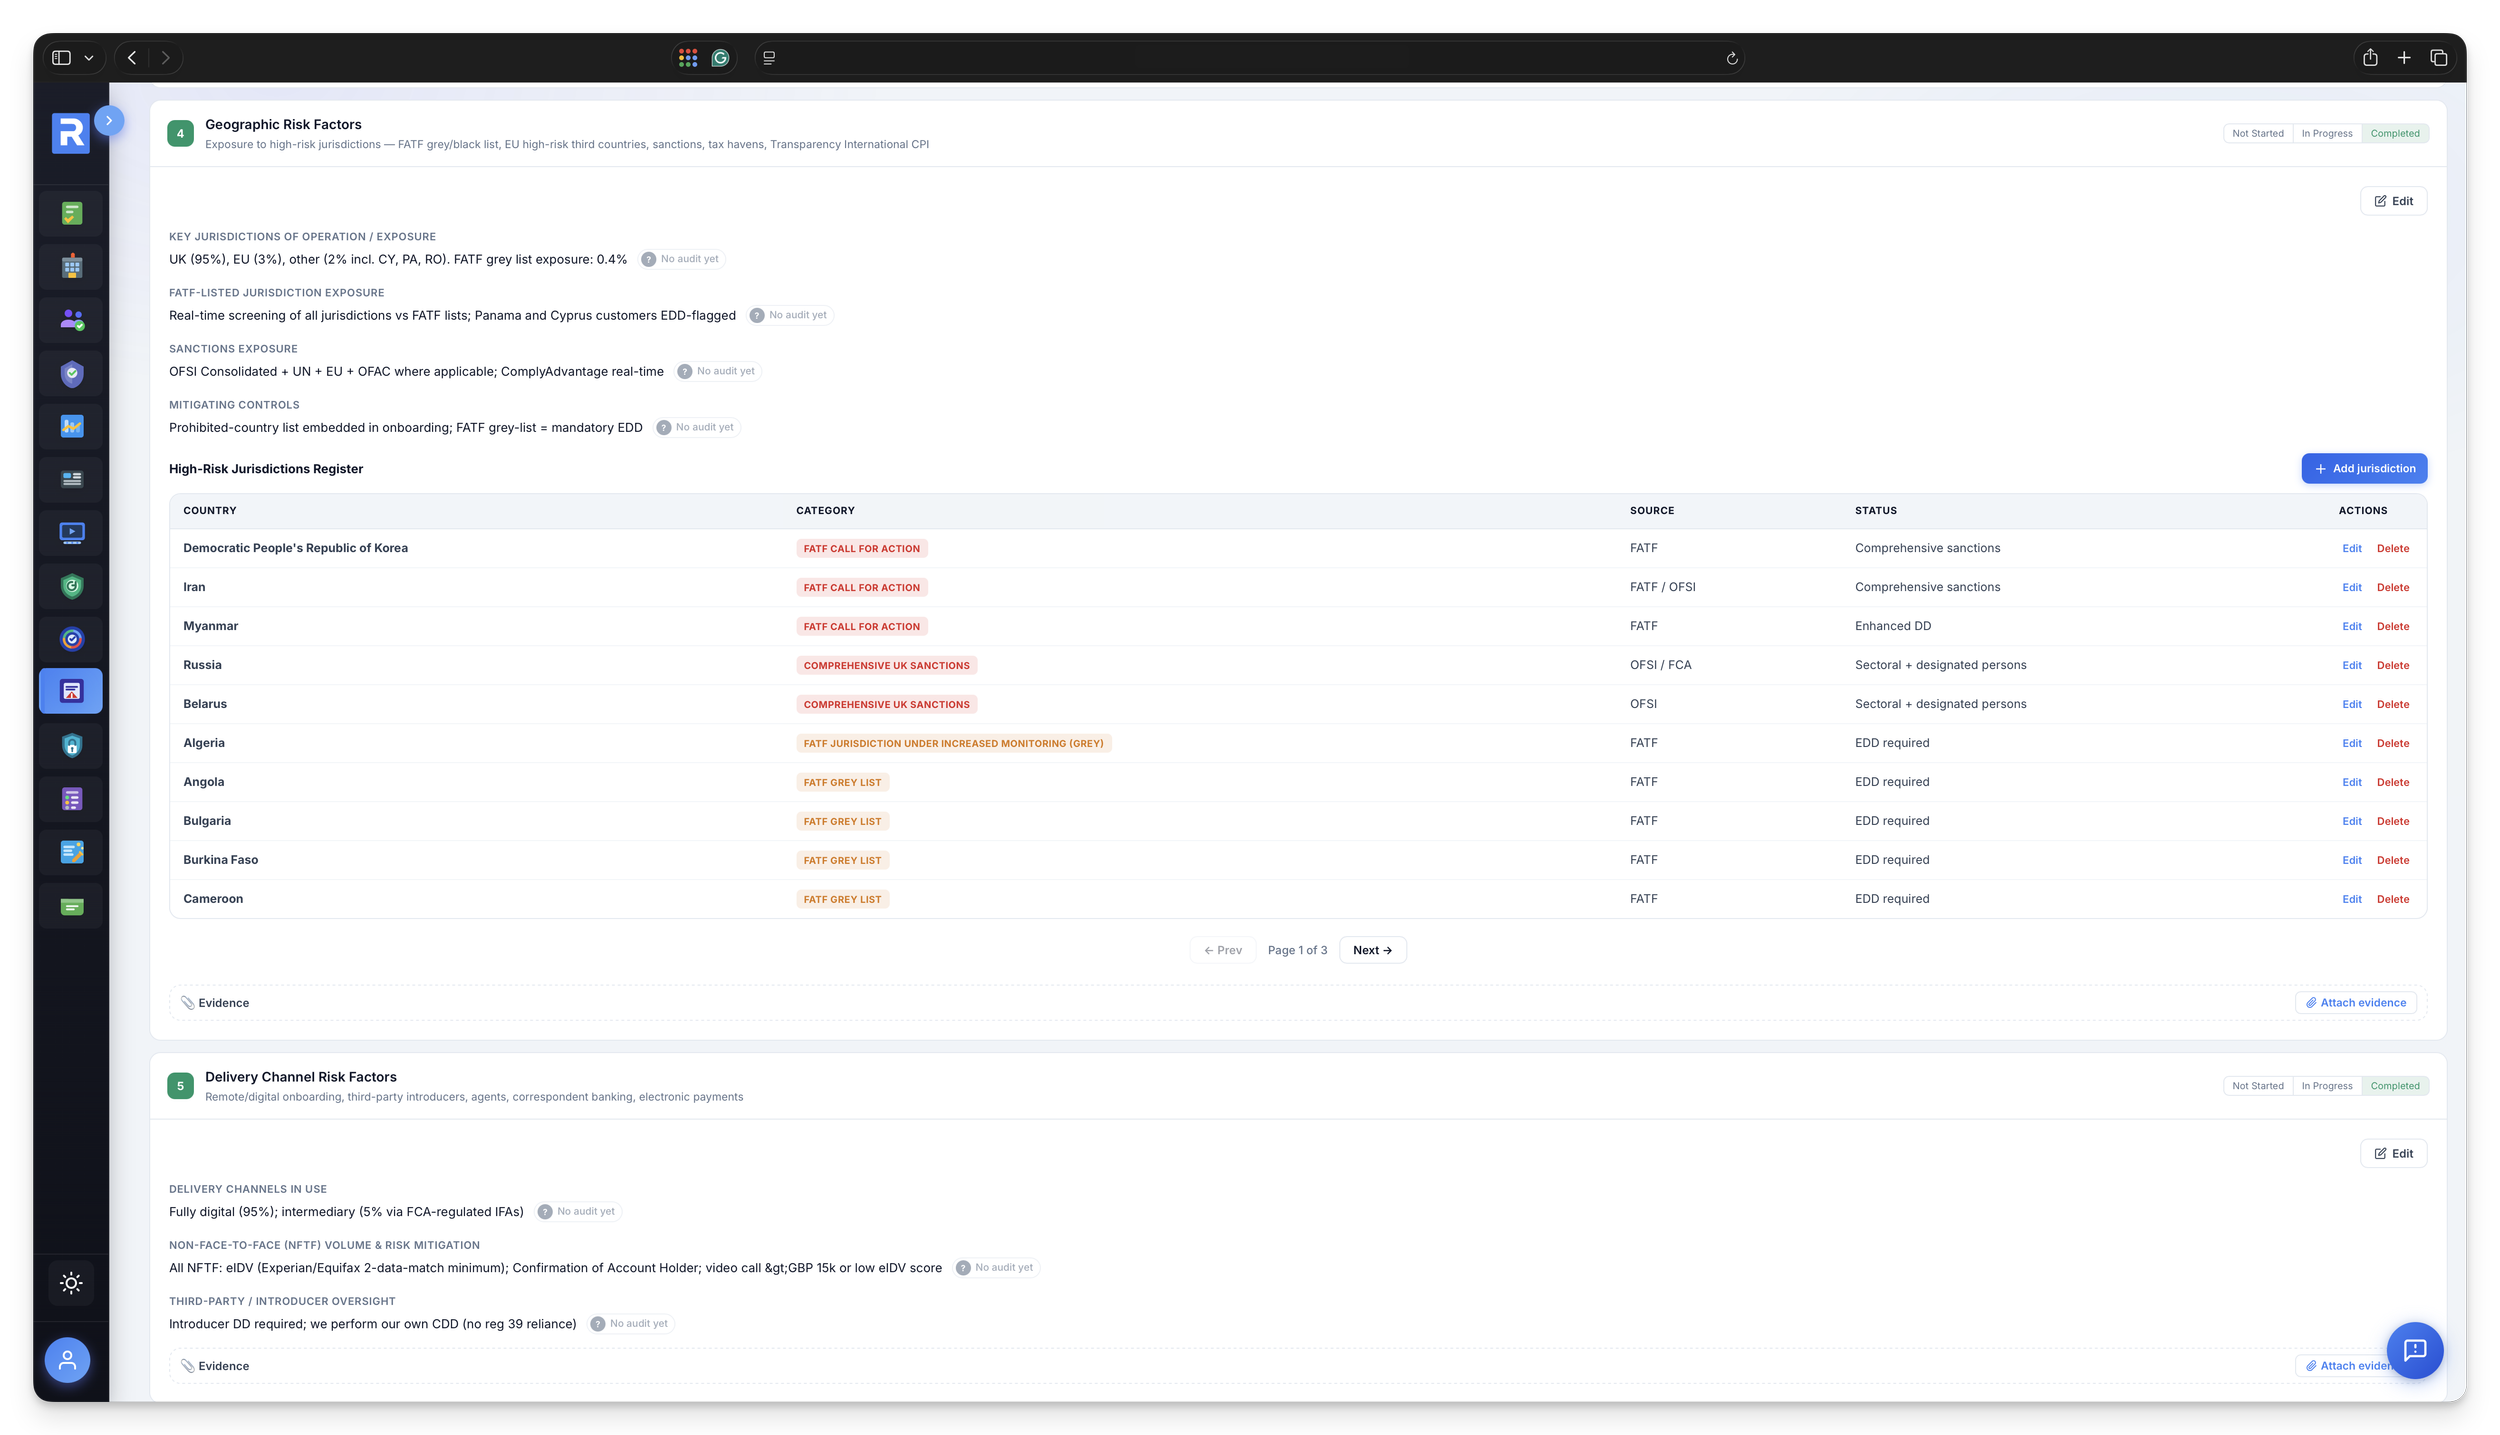Edit the Democratic People's Republic of Korea row
The height and width of the screenshot is (1435, 2500).
[2351, 548]
